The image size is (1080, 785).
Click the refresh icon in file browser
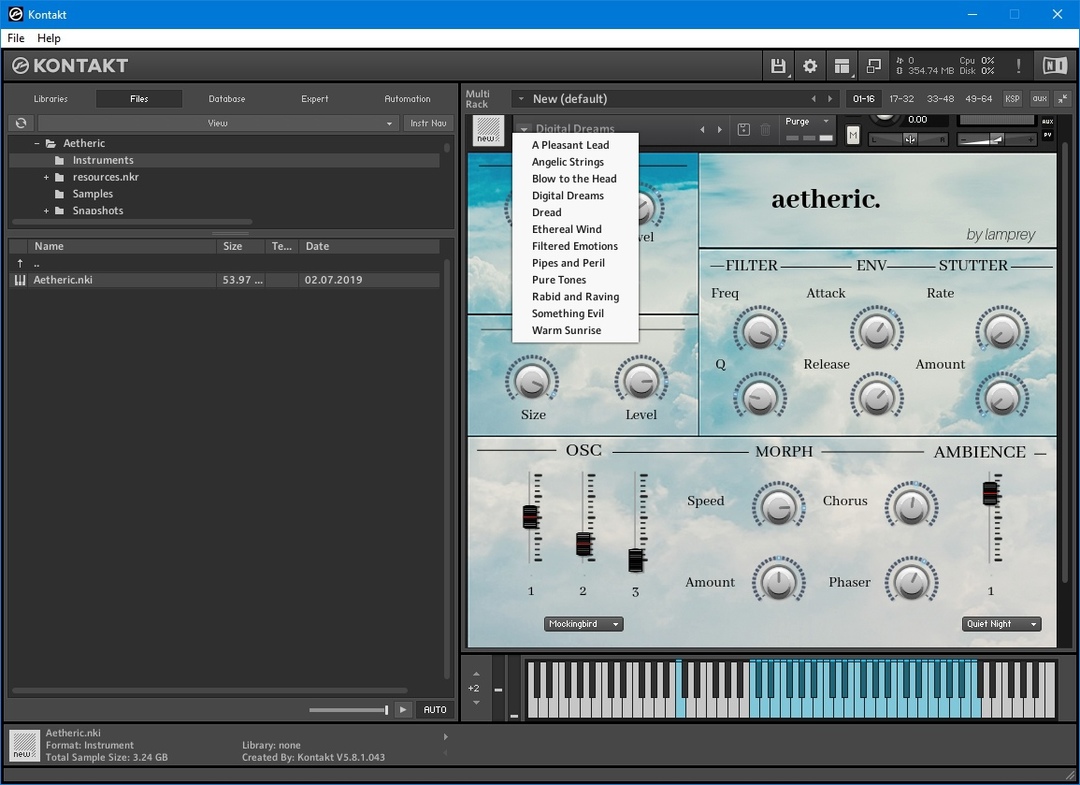pos(20,123)
